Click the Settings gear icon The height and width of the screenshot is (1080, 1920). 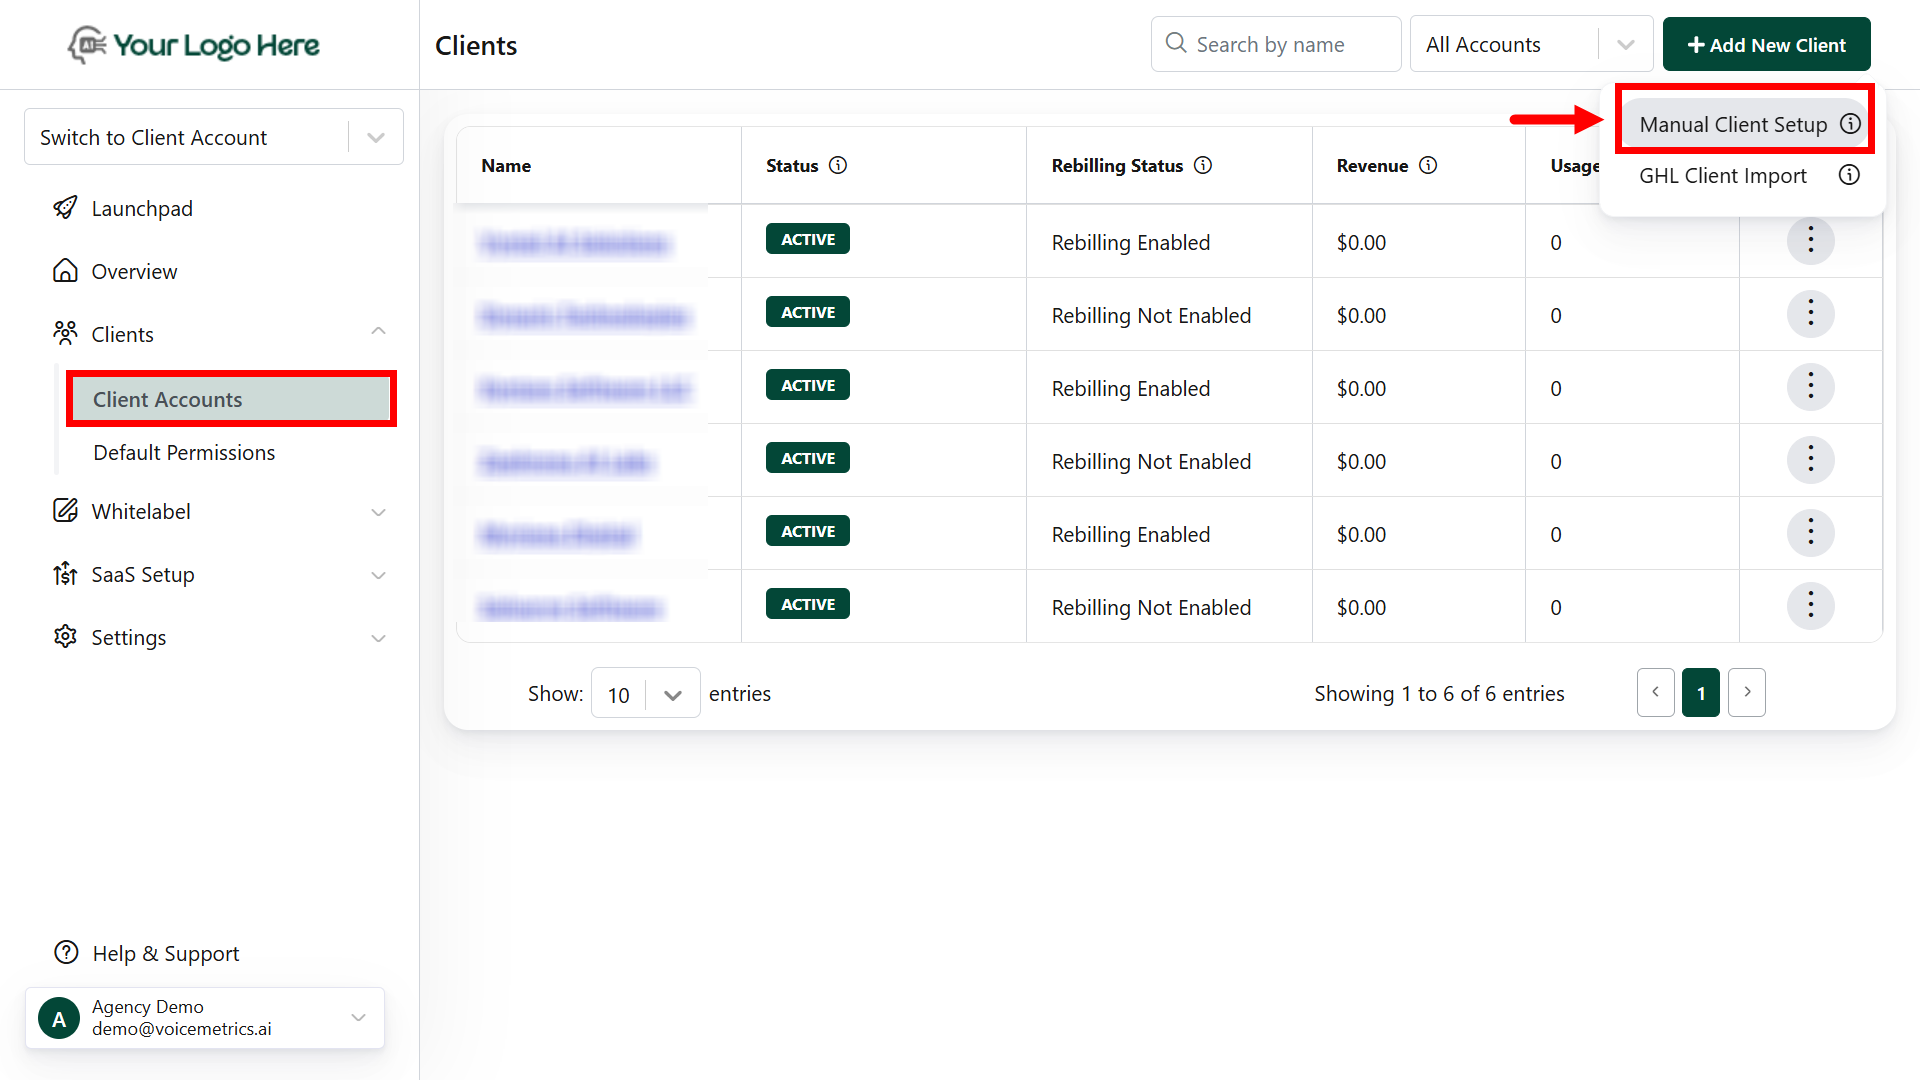pyautogui.click(x=65, y=637)
